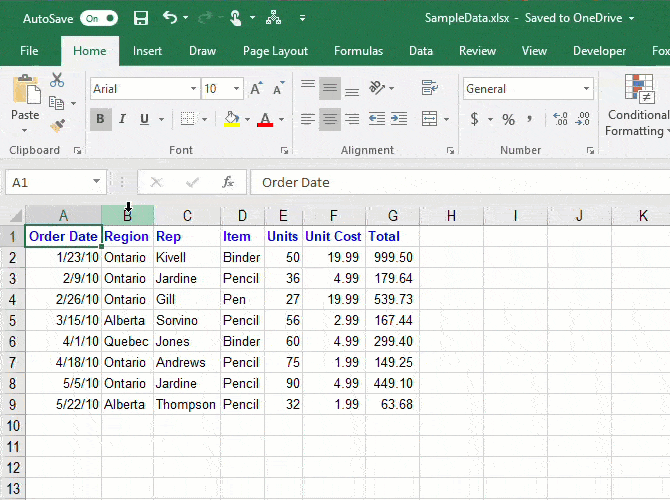Click the Cut scissors icon
The height and width of the screenshot is (500, 670).
[57, 81]
